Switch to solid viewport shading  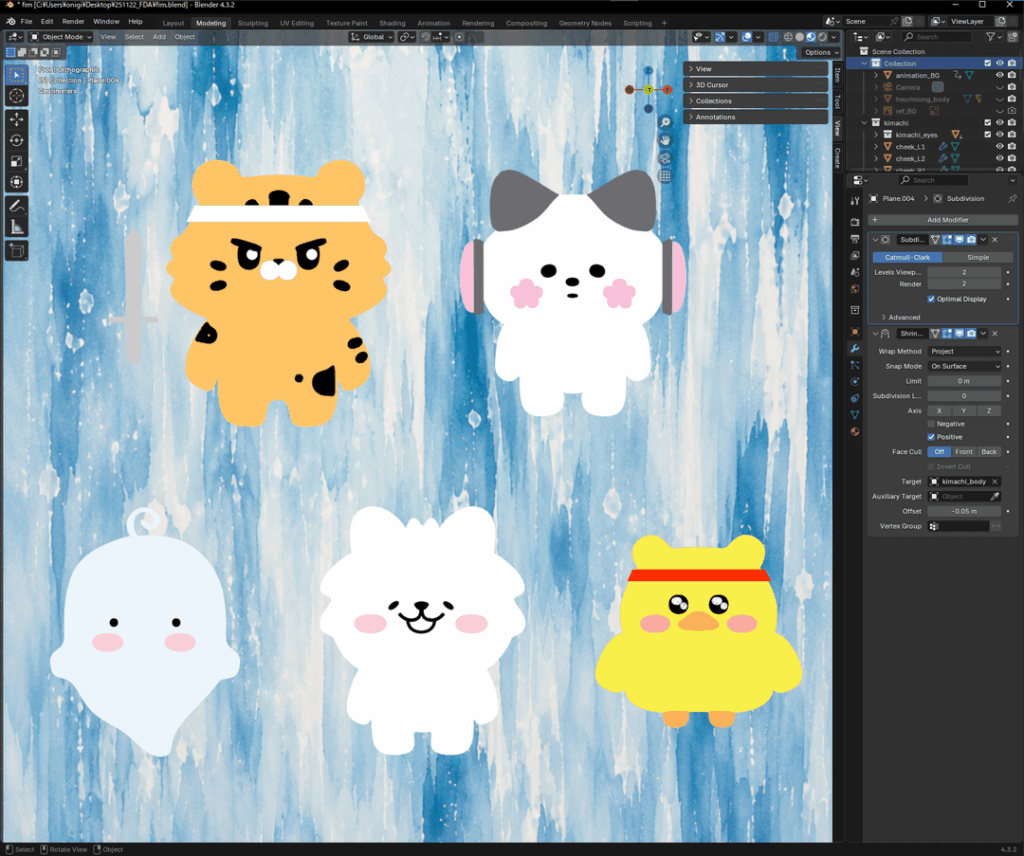click(799, 37)
